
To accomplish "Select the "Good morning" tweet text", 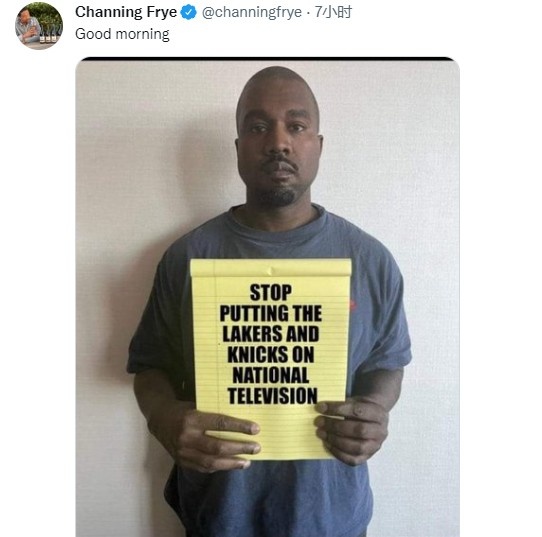I will (x=122, y=34).
